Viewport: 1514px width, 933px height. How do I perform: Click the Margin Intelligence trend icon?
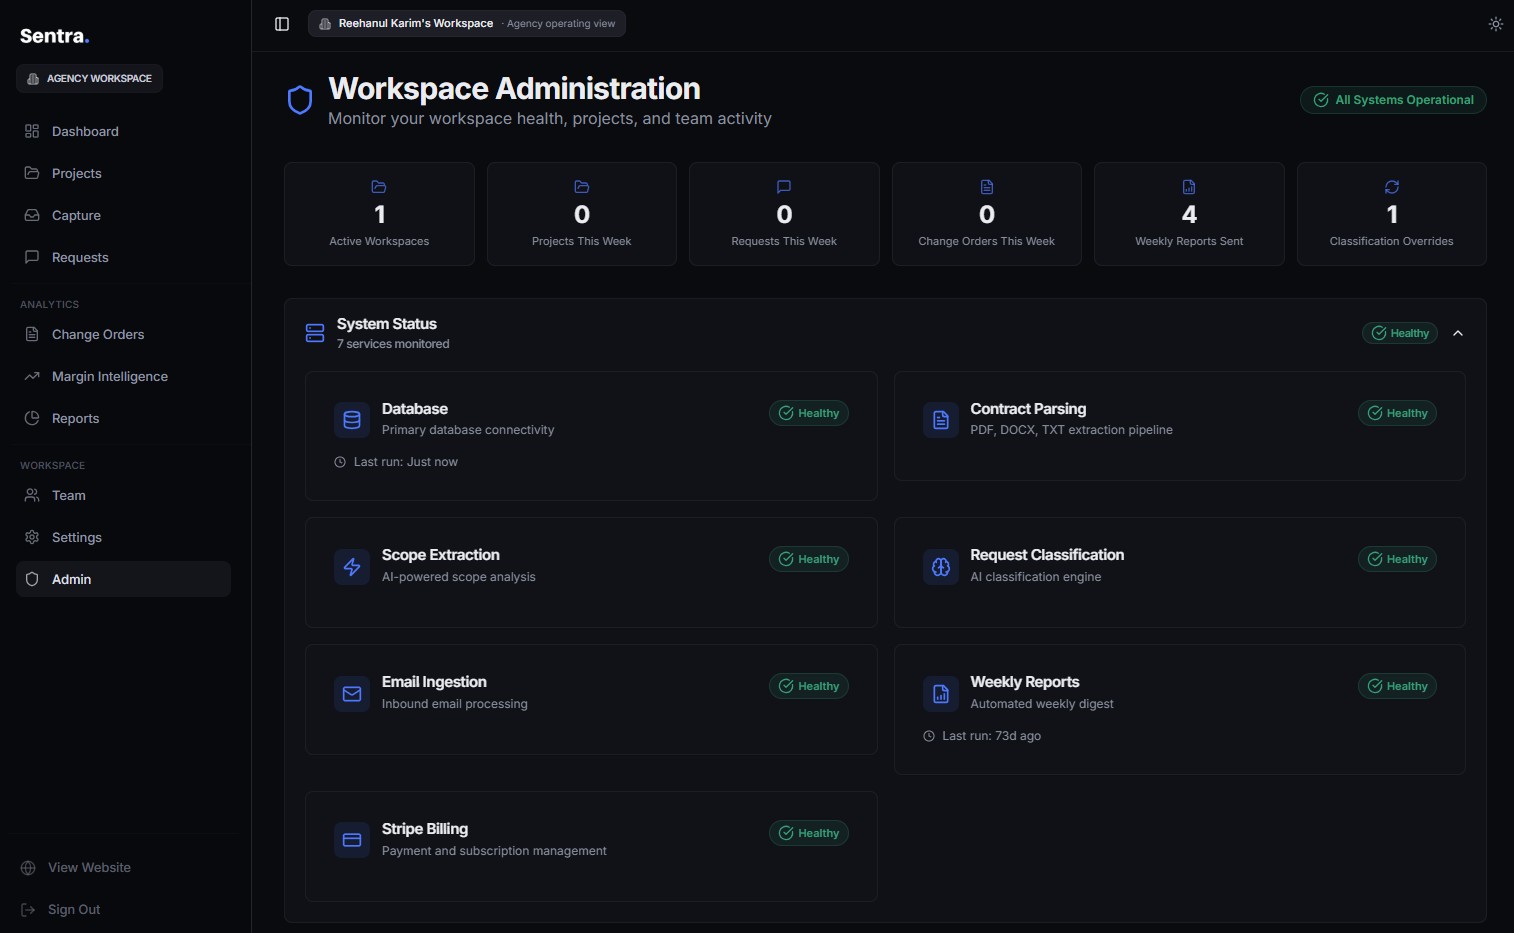coord(32,376)
